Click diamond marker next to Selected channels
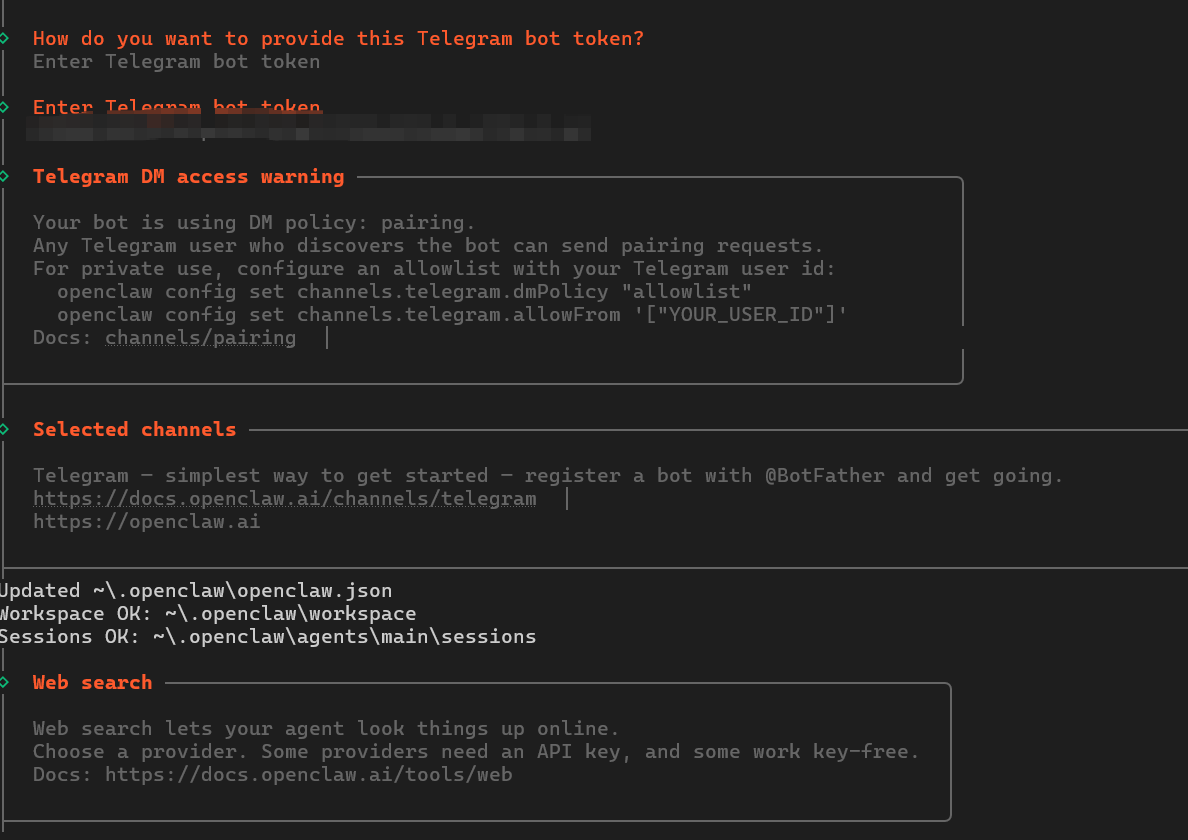This screenshot has width=1188, height=840. (x=4, y=429)
